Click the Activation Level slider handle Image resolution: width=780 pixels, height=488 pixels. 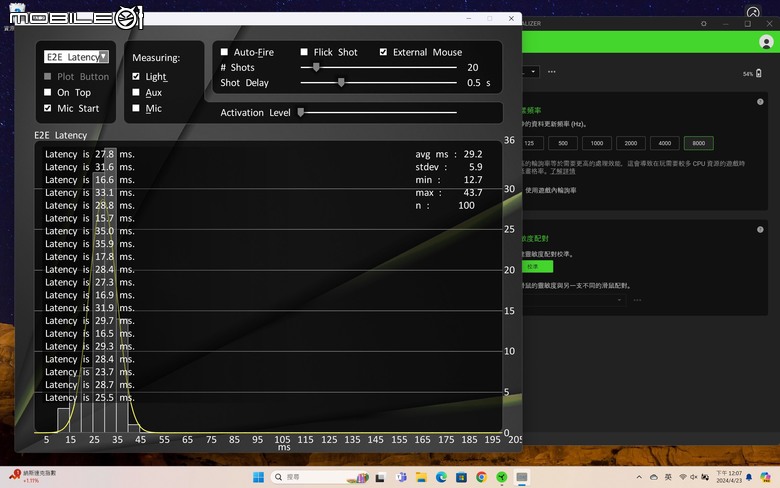tap(300, 112)
